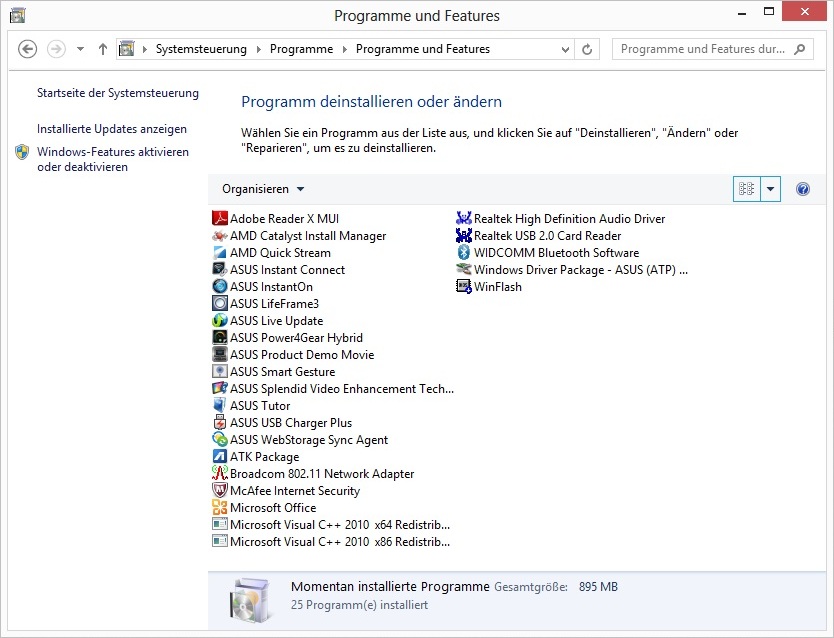
Task: Open the view options dropdown arrow
Action: tap(771, 189)
